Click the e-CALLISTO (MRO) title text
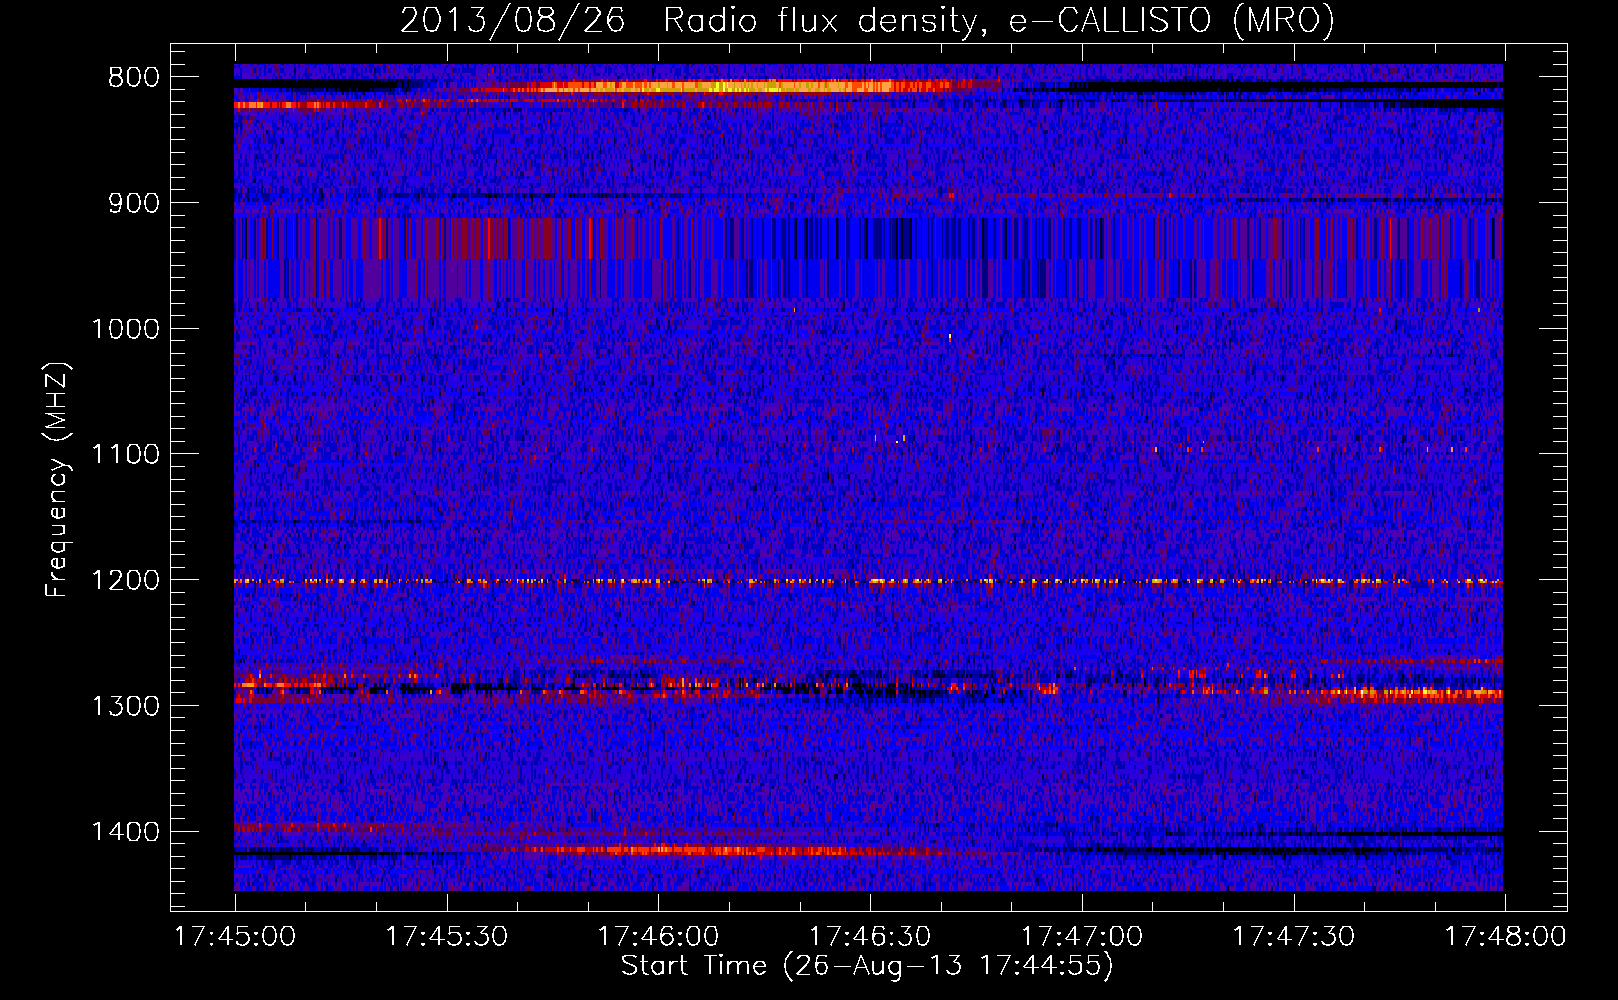Image resolution: width=1618 pixels, height=1000 pixels. coord(1171,21)
